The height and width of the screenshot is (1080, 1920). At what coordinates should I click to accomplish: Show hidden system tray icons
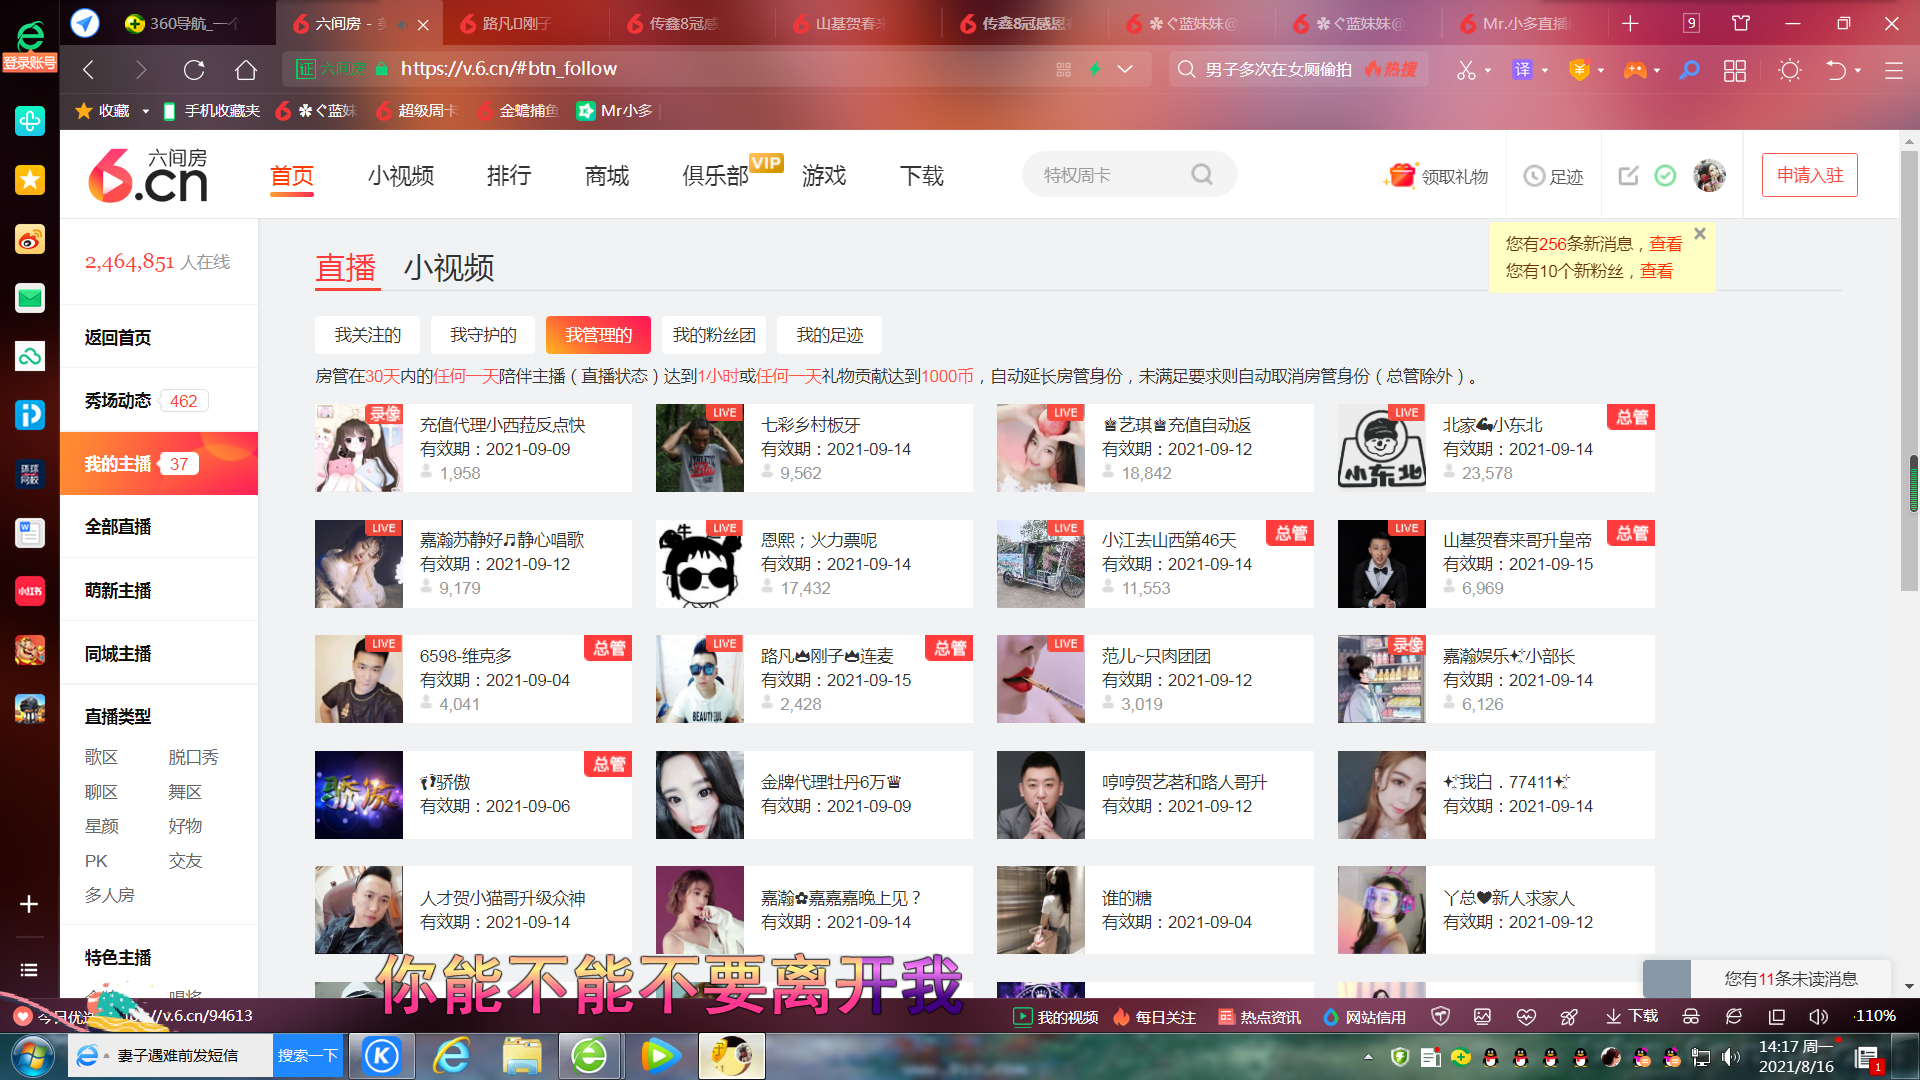(x=1368, y=1057)
